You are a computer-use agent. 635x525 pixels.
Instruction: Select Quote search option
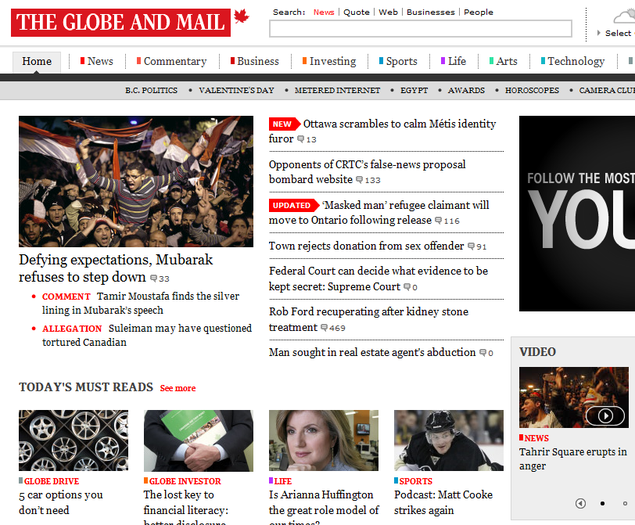(x=356, y=12)
